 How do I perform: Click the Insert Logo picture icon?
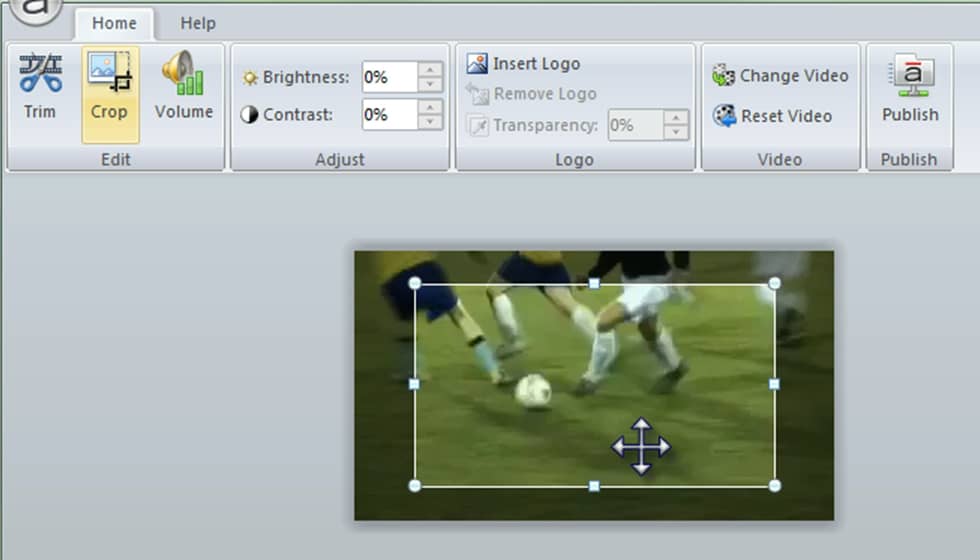(477, 63)
